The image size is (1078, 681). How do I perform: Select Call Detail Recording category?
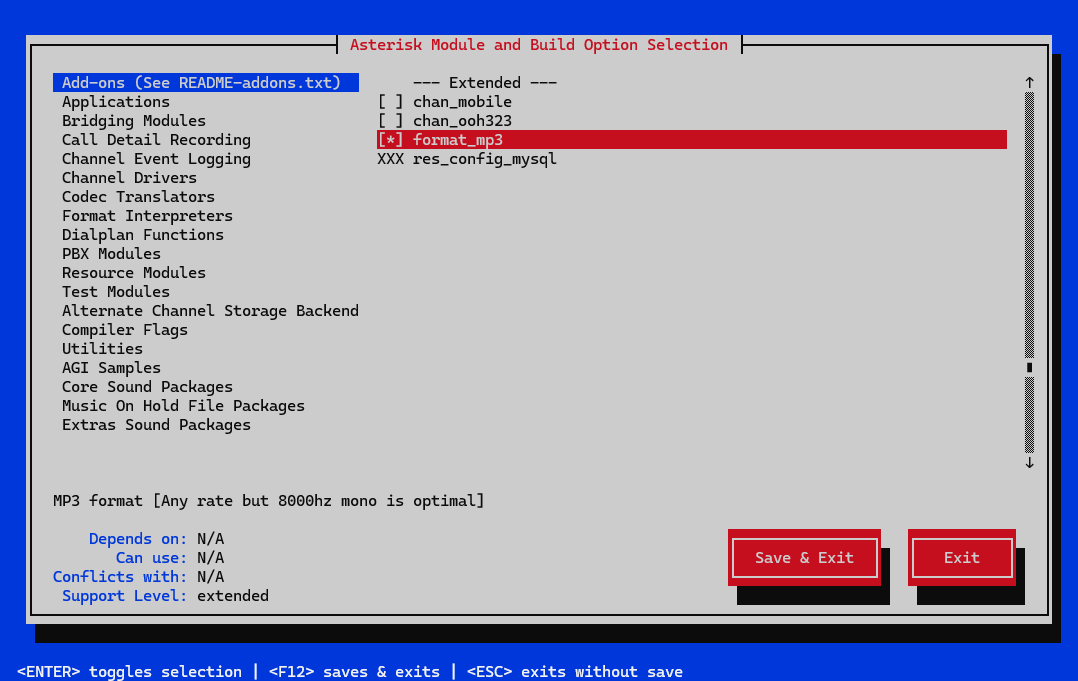pos(156,140)
